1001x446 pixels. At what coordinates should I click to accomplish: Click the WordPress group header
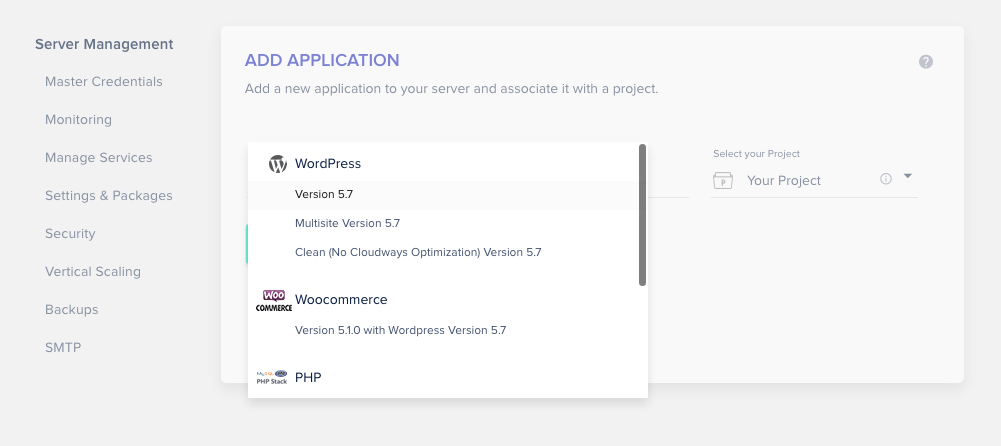[327, 164]
